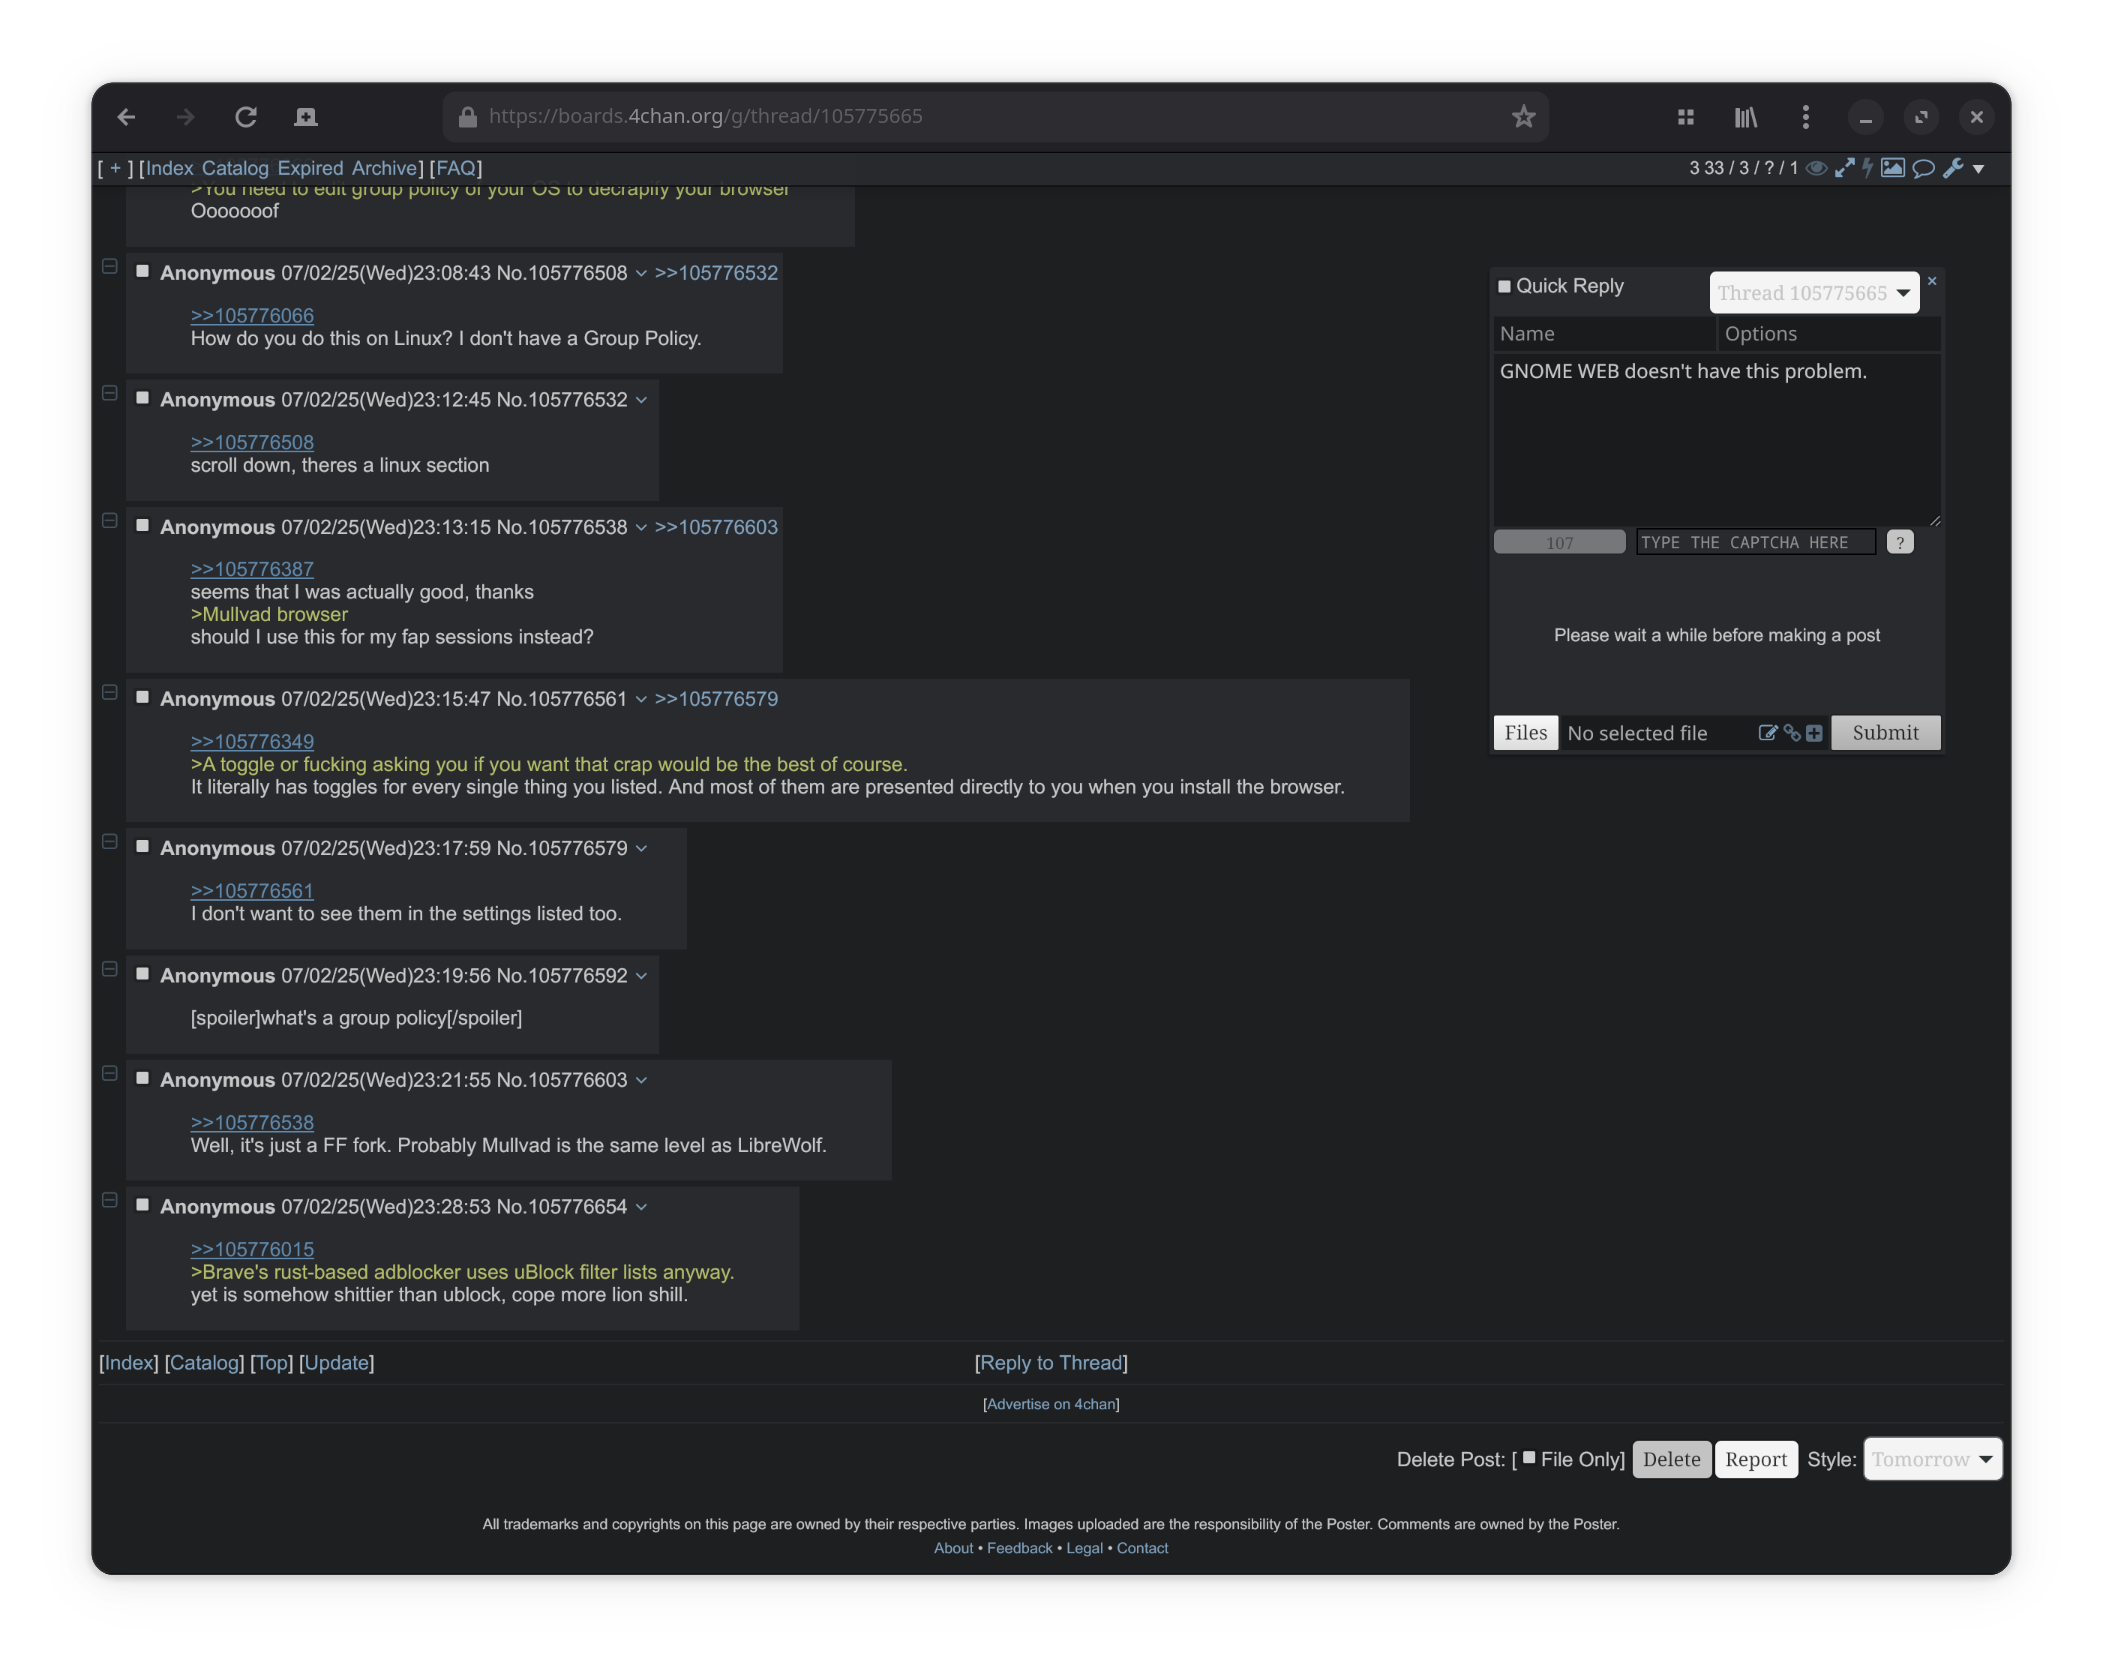Open menu arrow of post No.105776532
The image size is (2103, 1676).
click(641, 401)
